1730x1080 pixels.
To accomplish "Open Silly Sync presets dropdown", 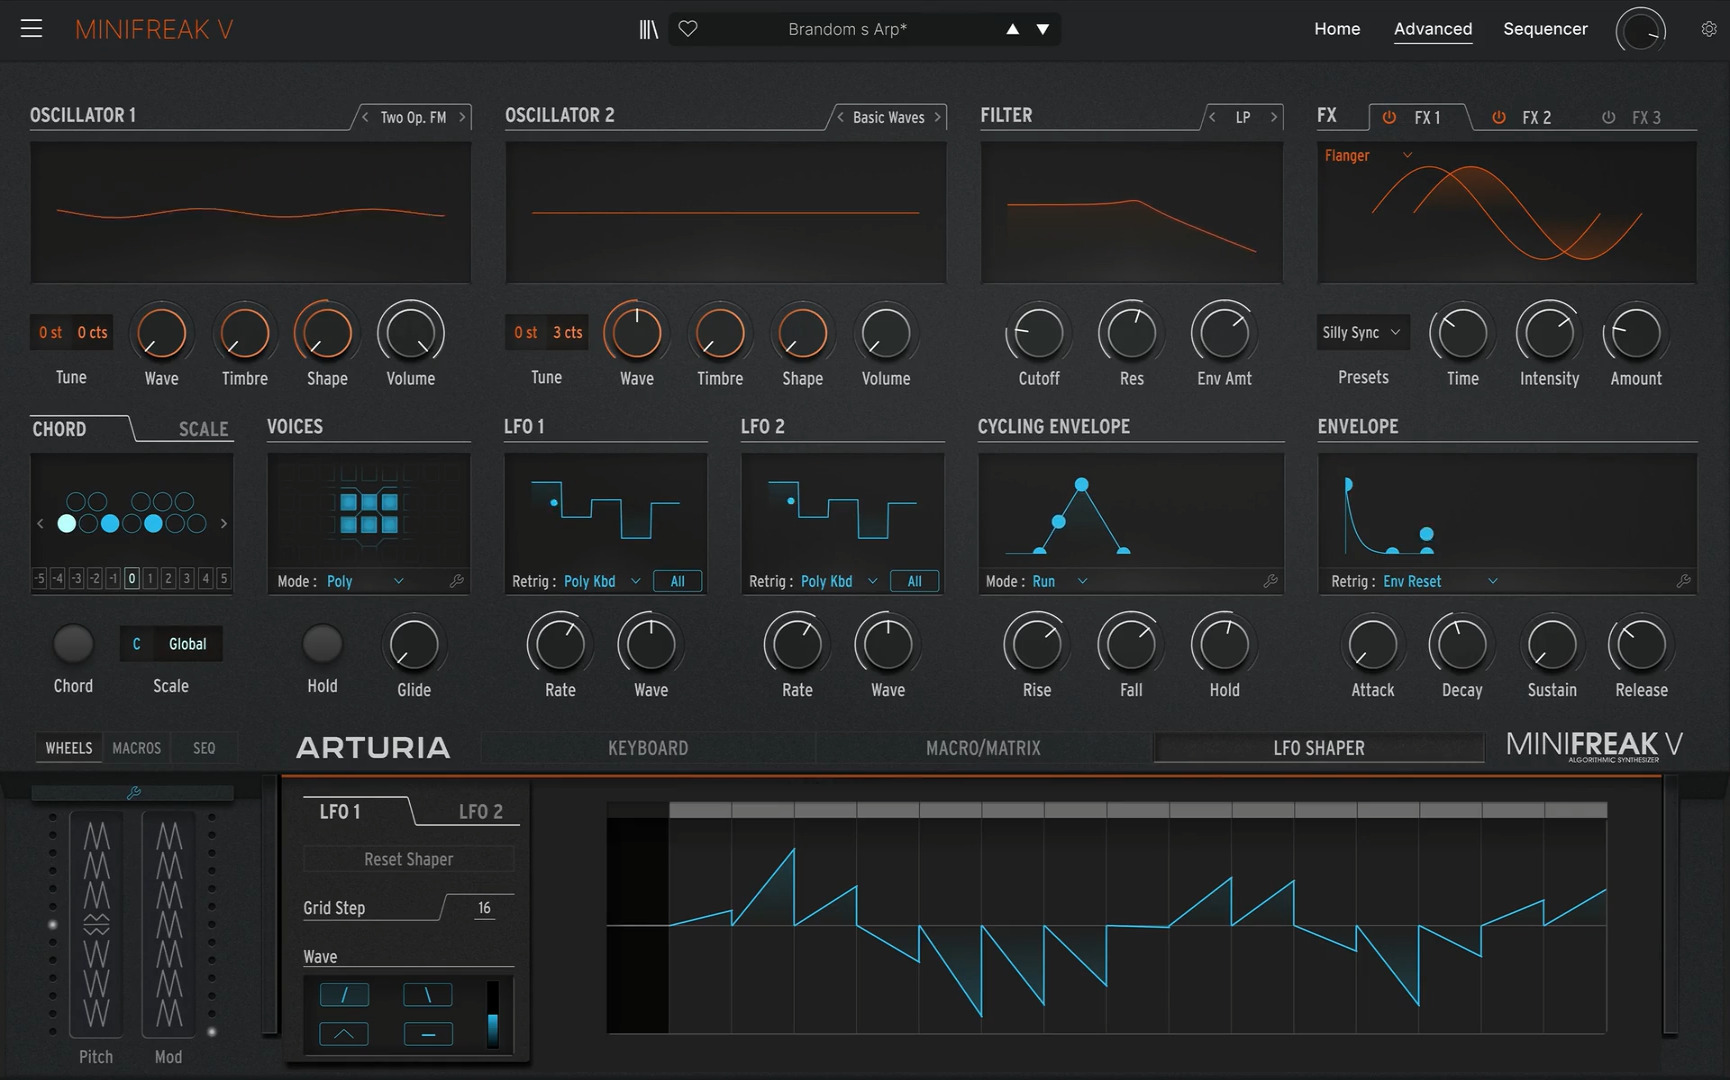I will [1362, 333].
